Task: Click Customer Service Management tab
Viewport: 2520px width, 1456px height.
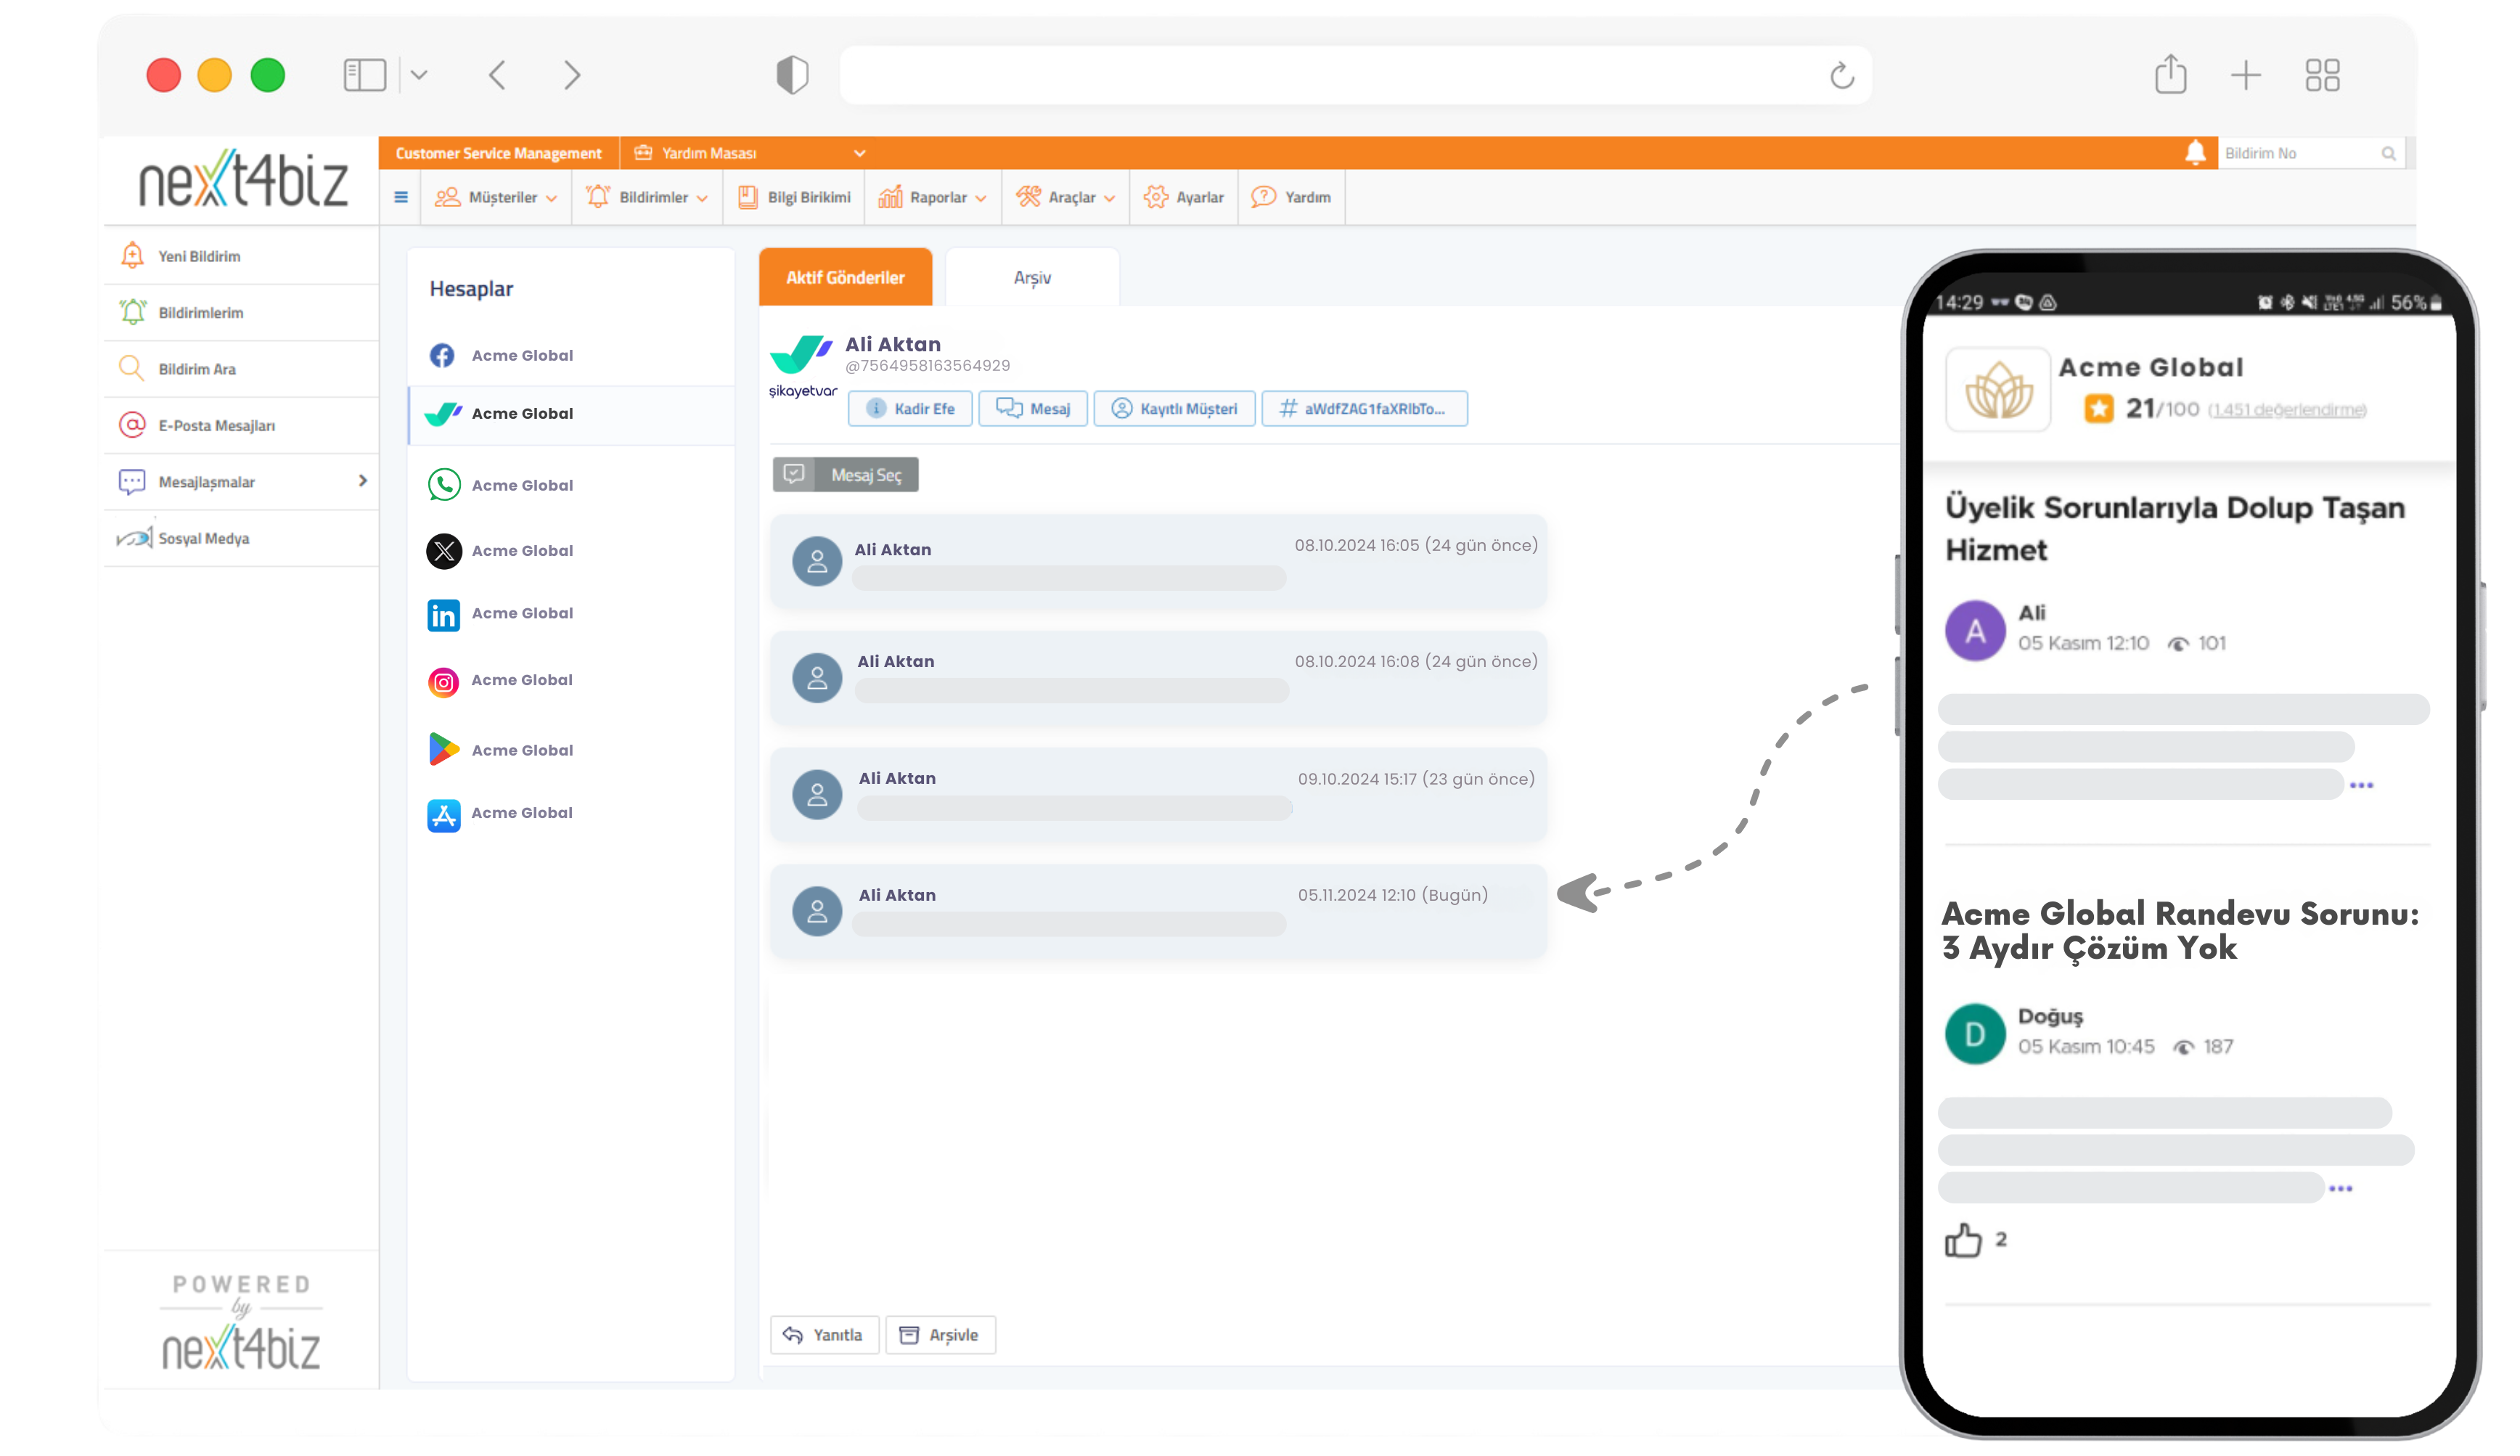Action: tap(498, 153)
